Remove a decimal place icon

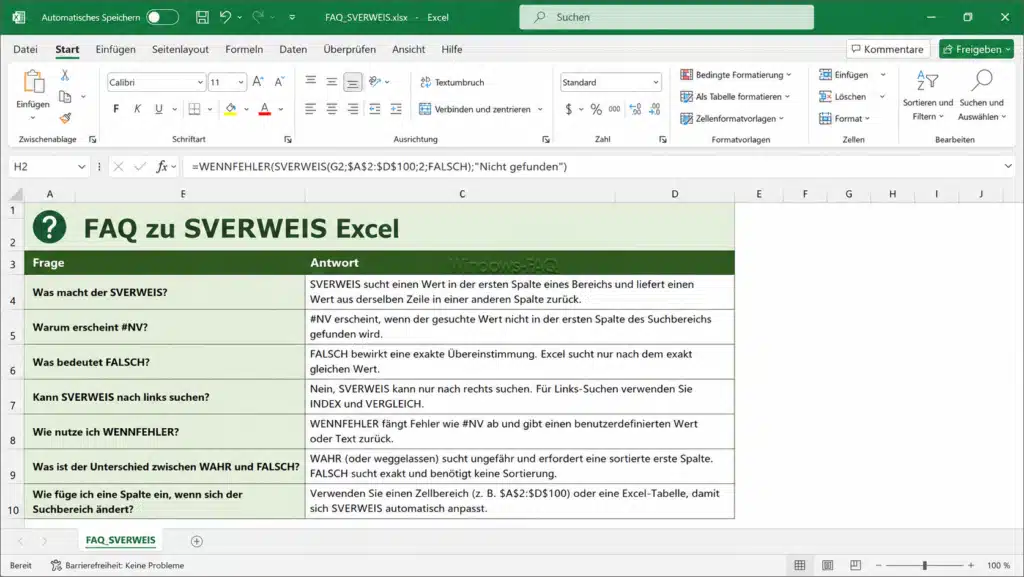(655, 109)
